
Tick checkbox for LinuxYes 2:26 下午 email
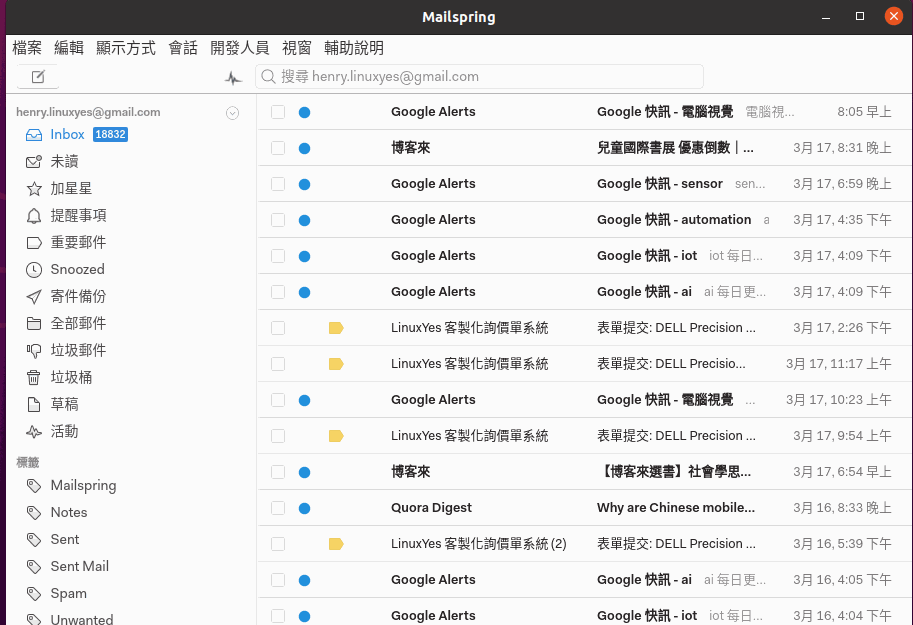(278, 328)
